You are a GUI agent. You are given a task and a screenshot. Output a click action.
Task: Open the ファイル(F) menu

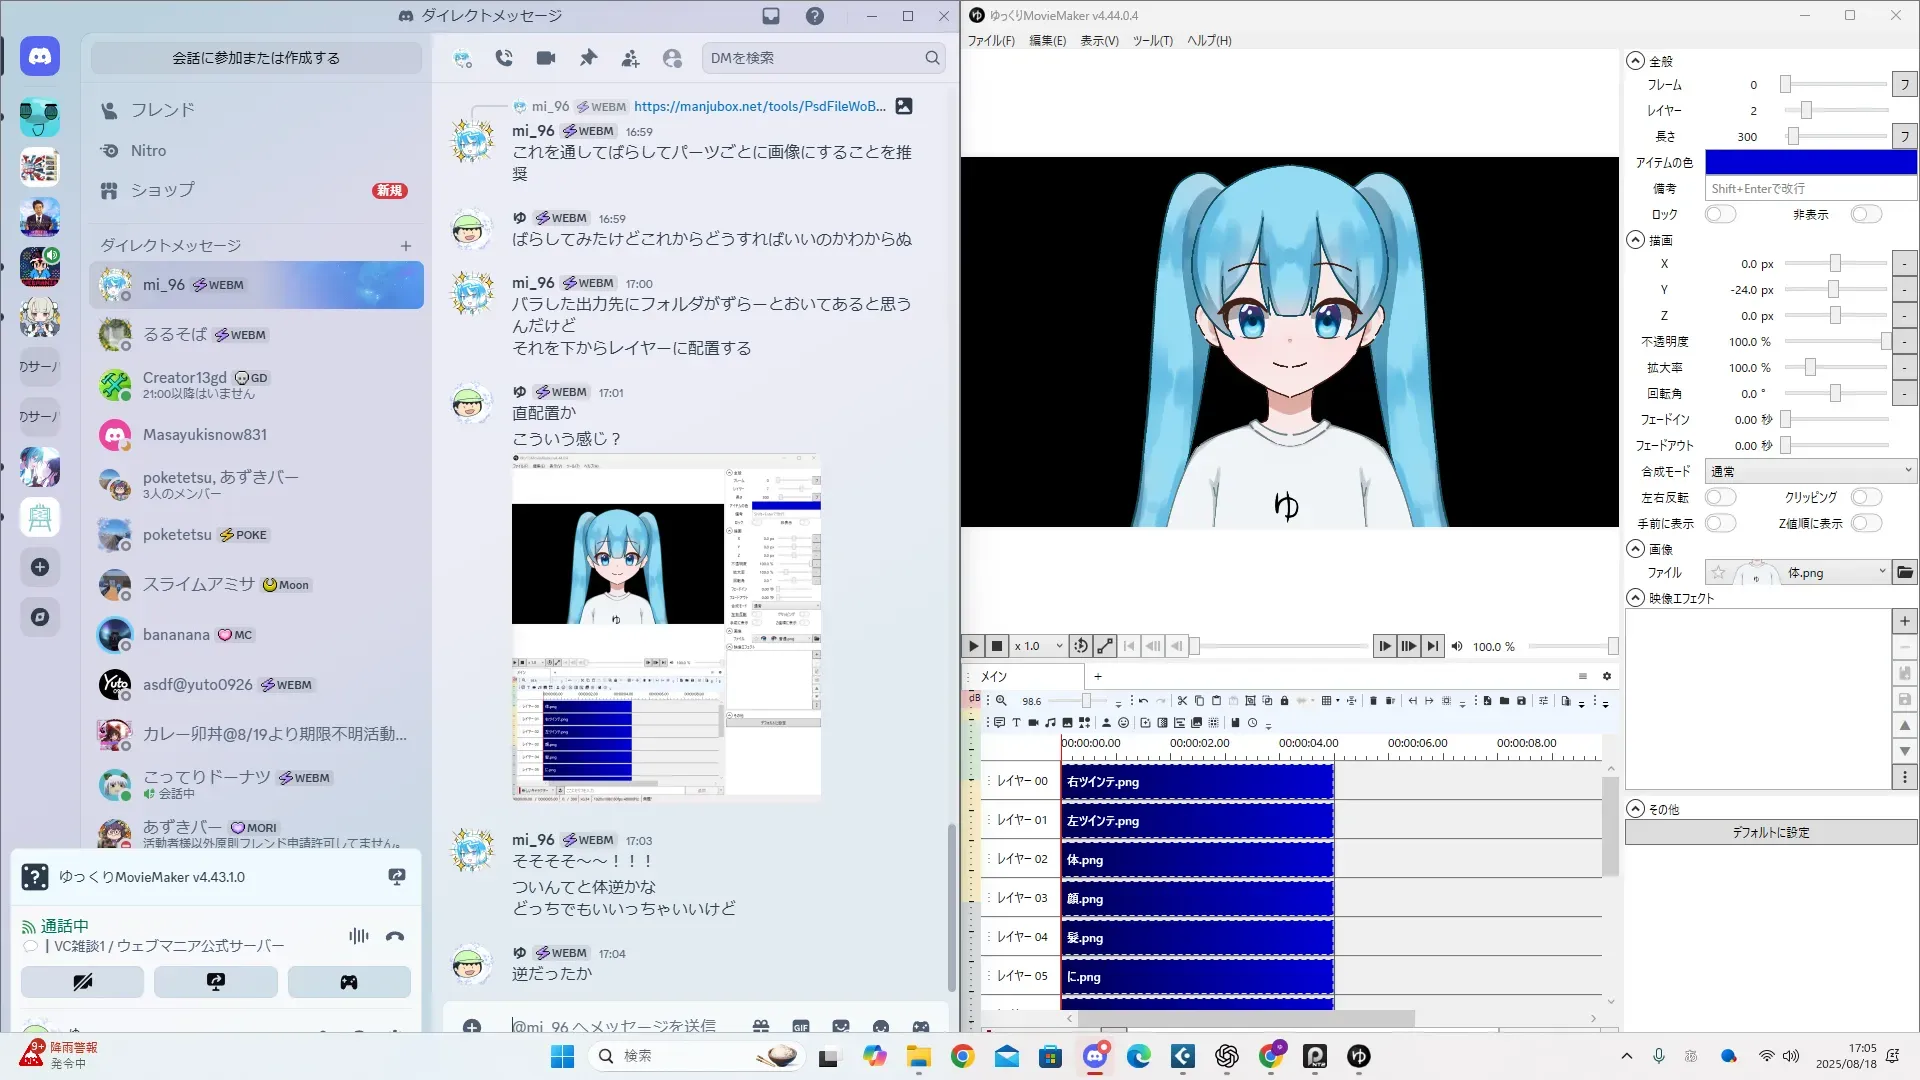point(990,41)
